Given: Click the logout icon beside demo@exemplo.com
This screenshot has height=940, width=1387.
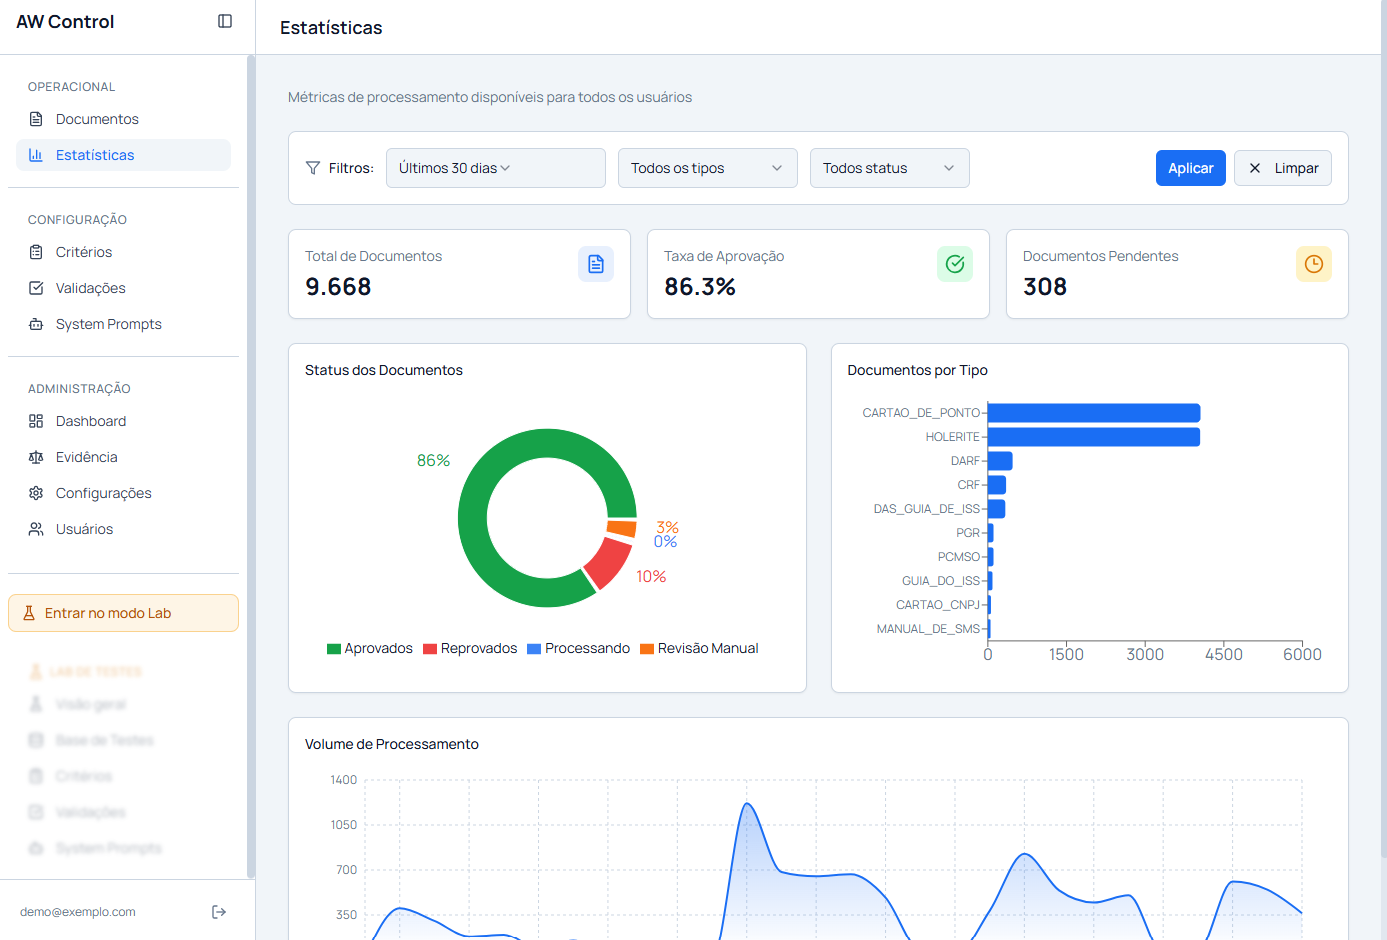Looking at the screenshot, I should [x=219, y=912].
